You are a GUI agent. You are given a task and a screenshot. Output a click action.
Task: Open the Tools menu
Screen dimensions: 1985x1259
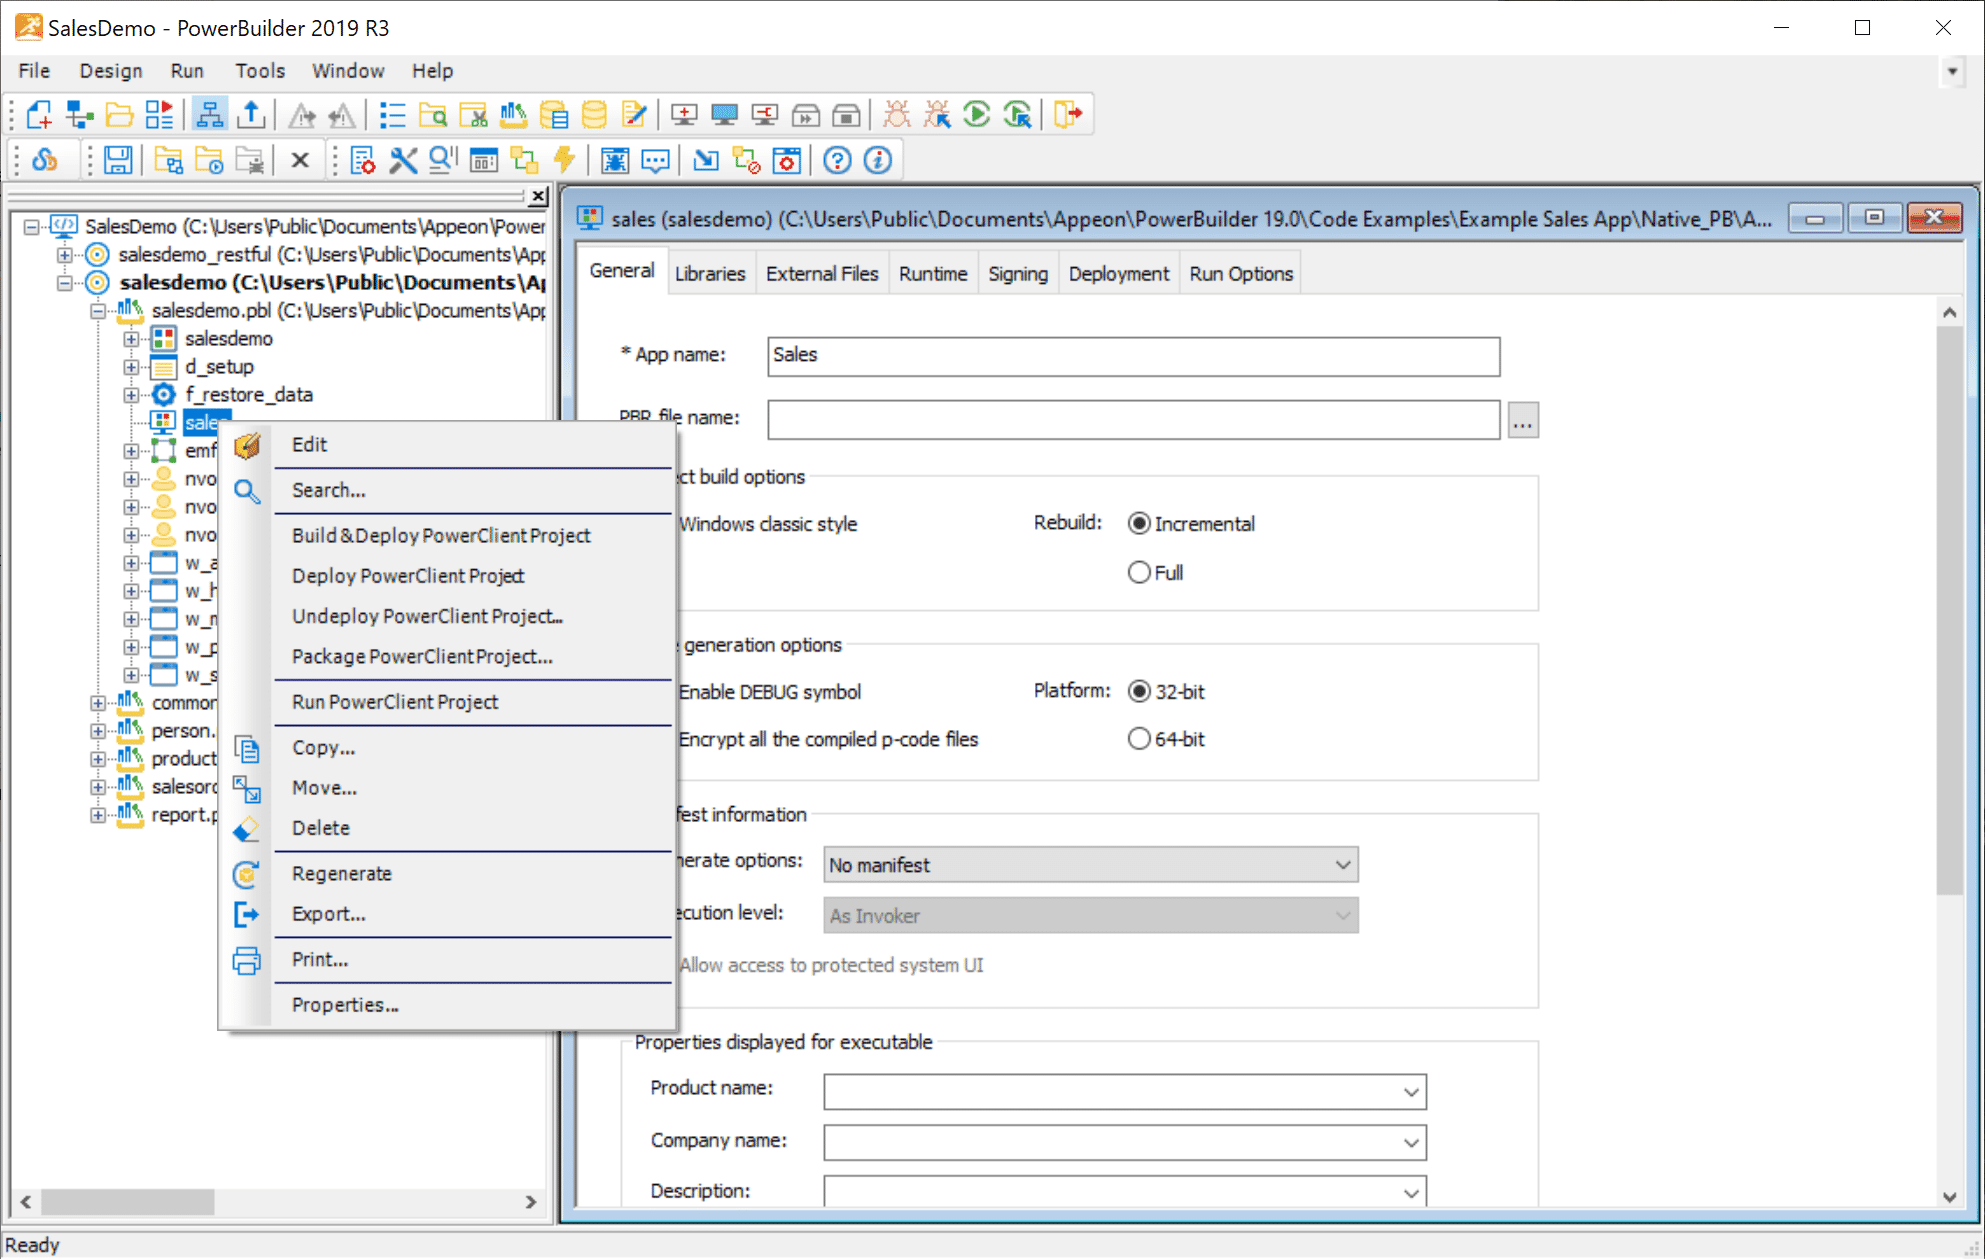260,71
